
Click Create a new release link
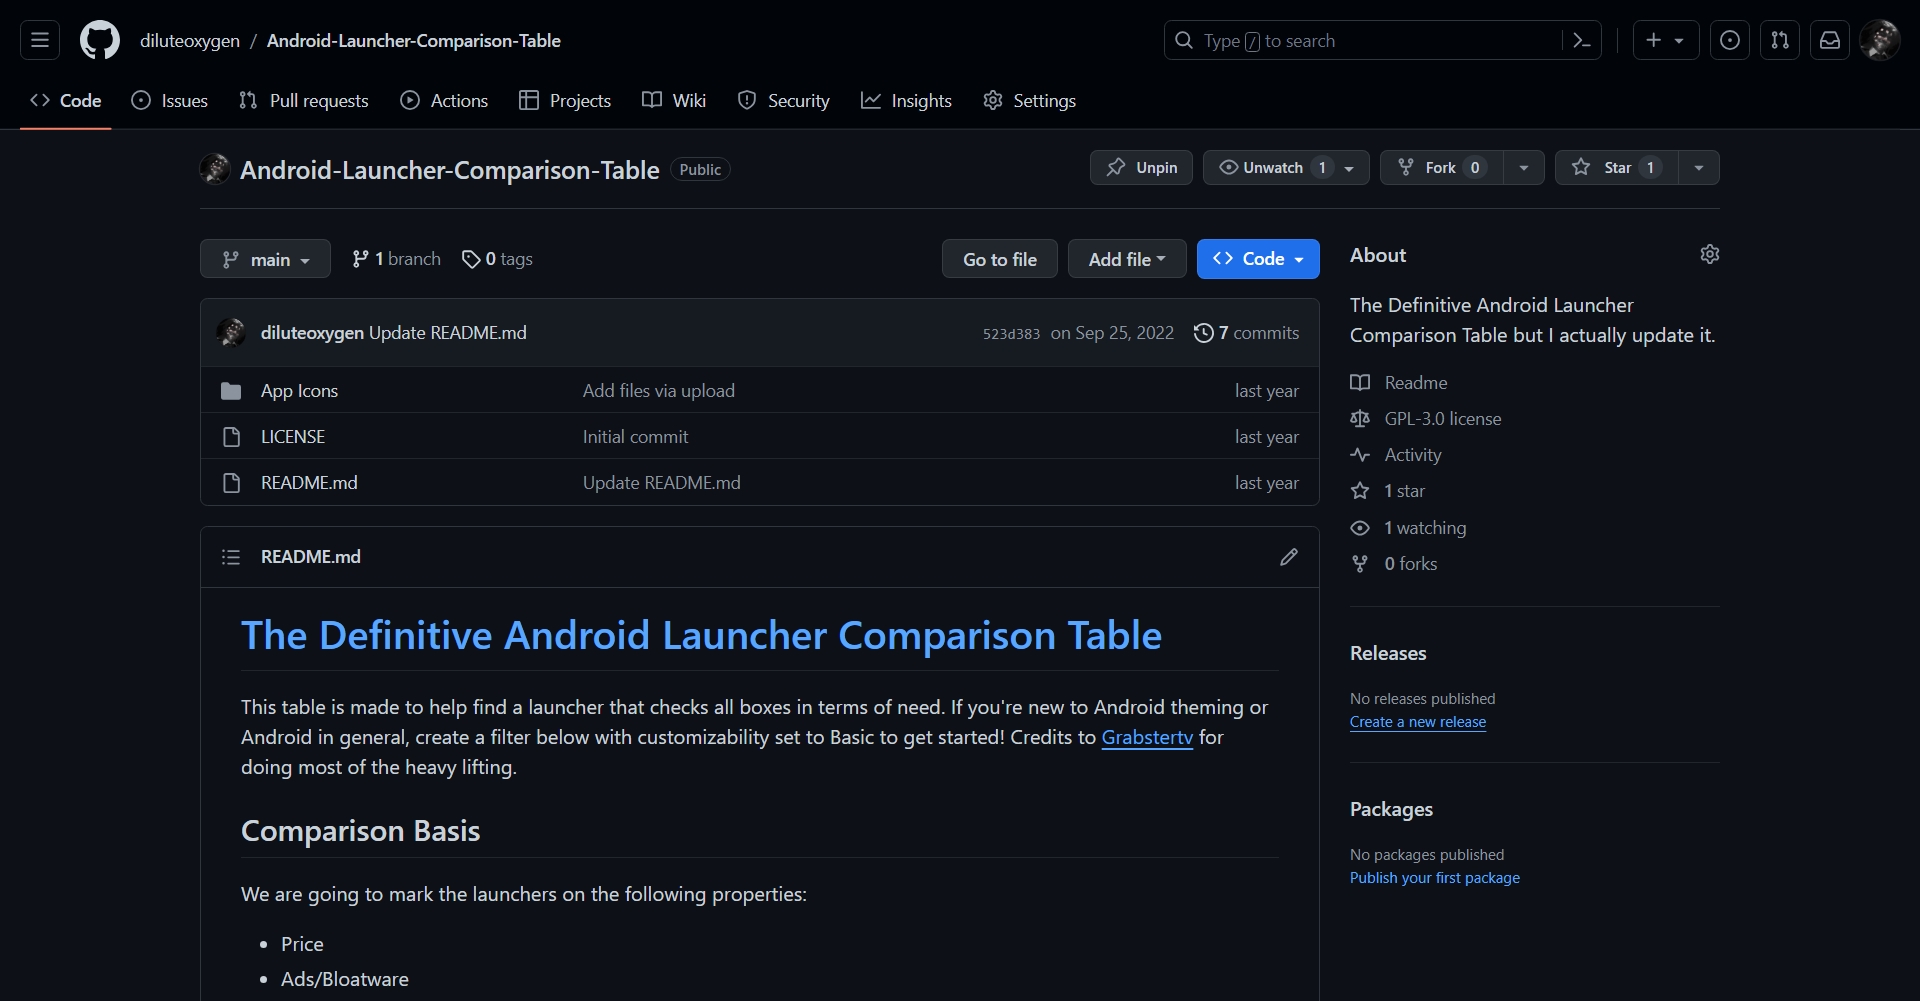click(x=1418, y=722)
